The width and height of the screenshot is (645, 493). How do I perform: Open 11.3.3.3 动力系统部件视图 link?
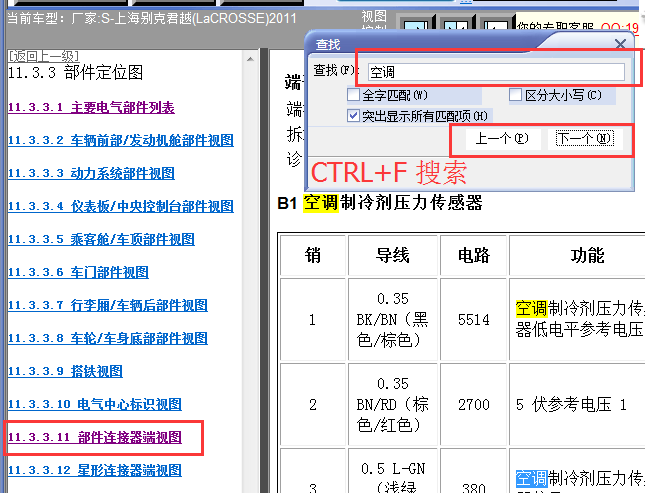(x=91, y=174)
